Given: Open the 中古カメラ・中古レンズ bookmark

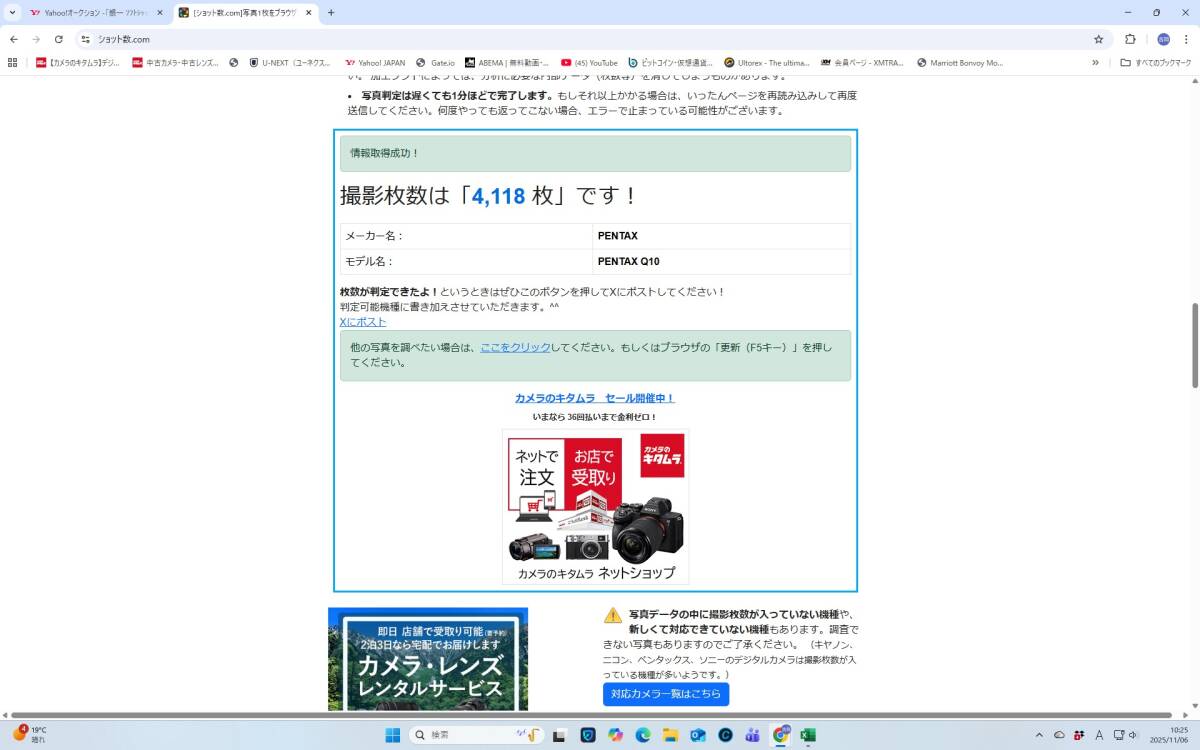Looking at the screenshot, I should (x=175, y=62).
